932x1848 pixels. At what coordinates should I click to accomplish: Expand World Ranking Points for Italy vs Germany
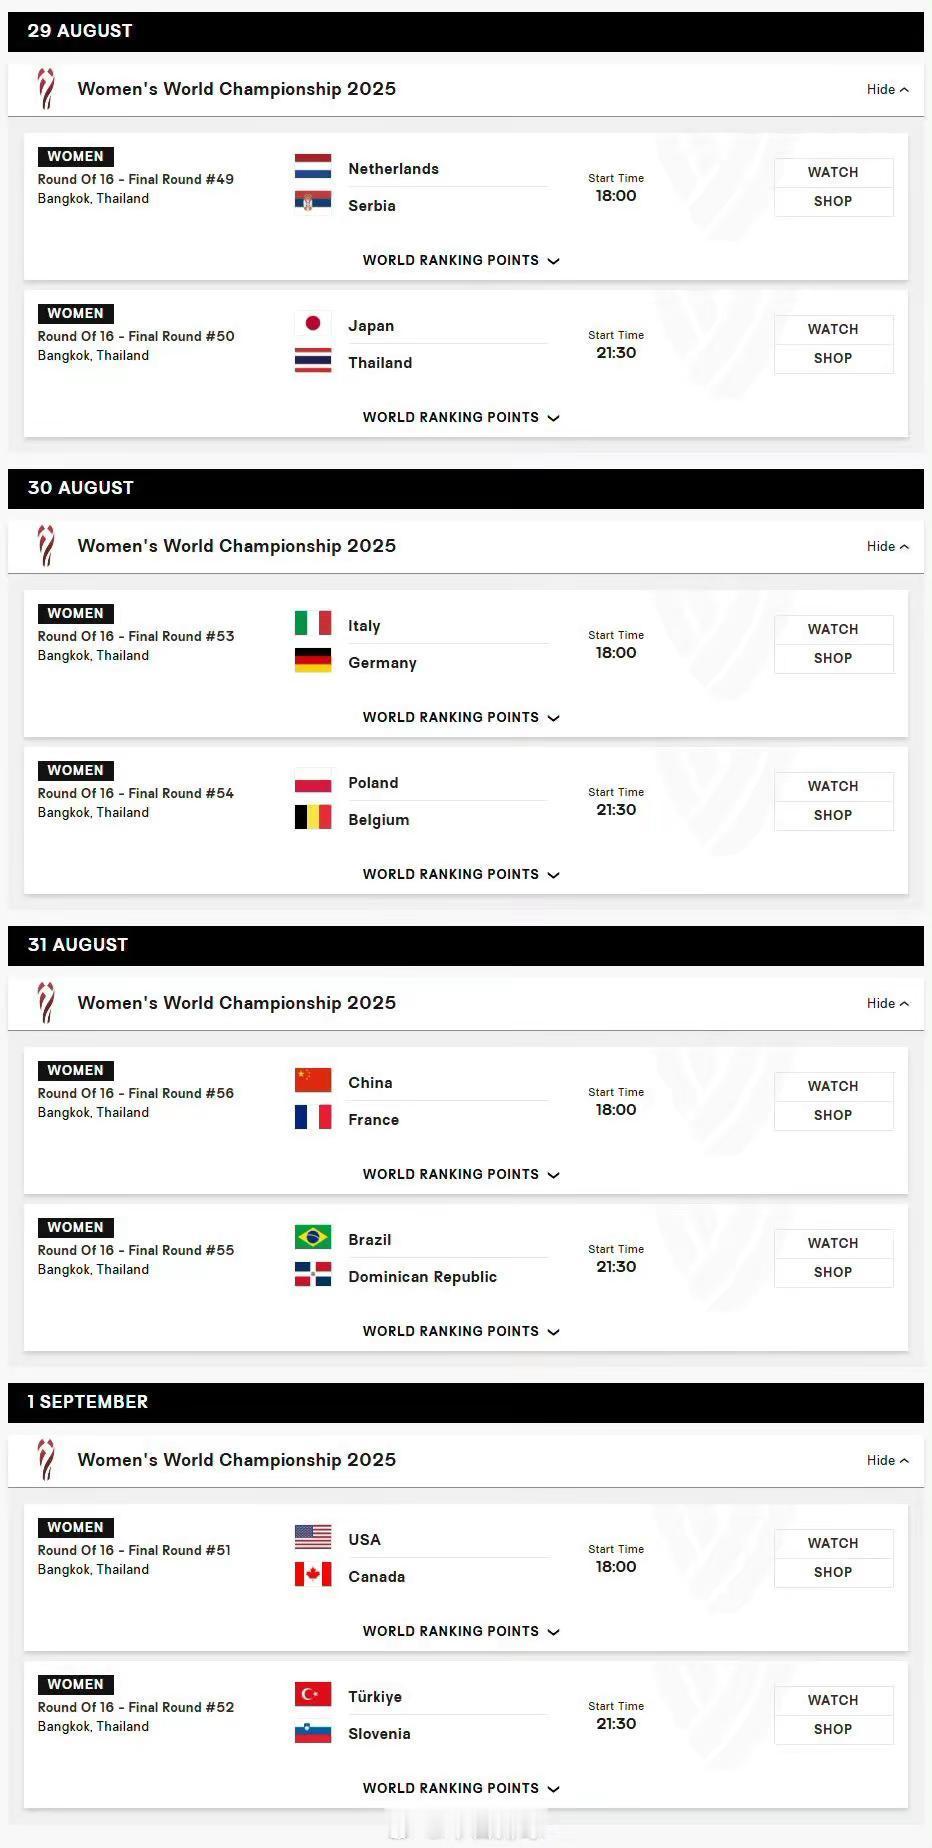pyautogui.click(x=461, y=717)
